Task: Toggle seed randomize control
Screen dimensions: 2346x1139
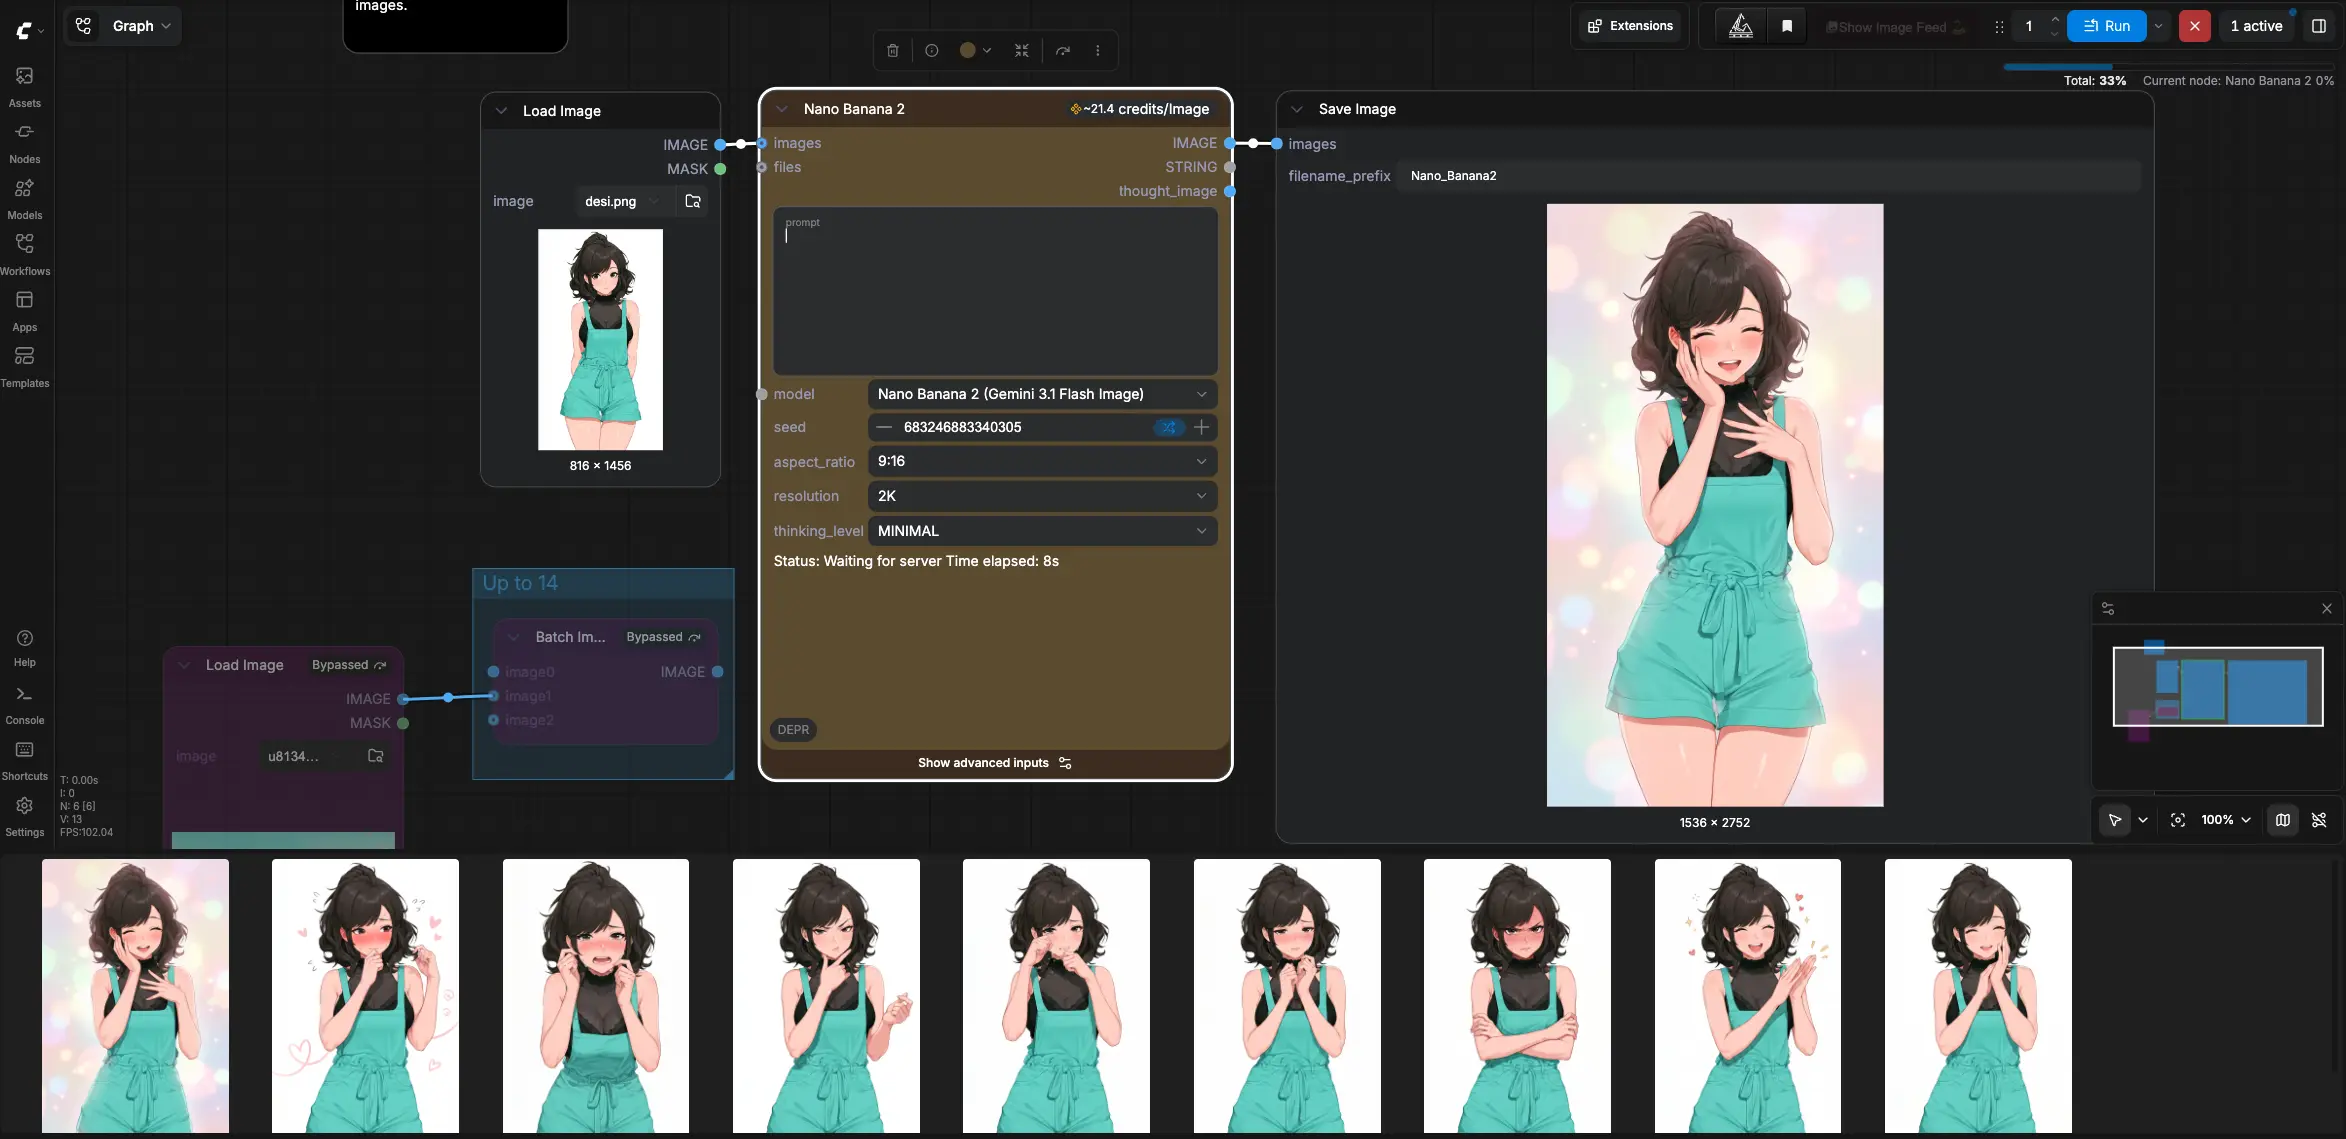Action: 1169,427
